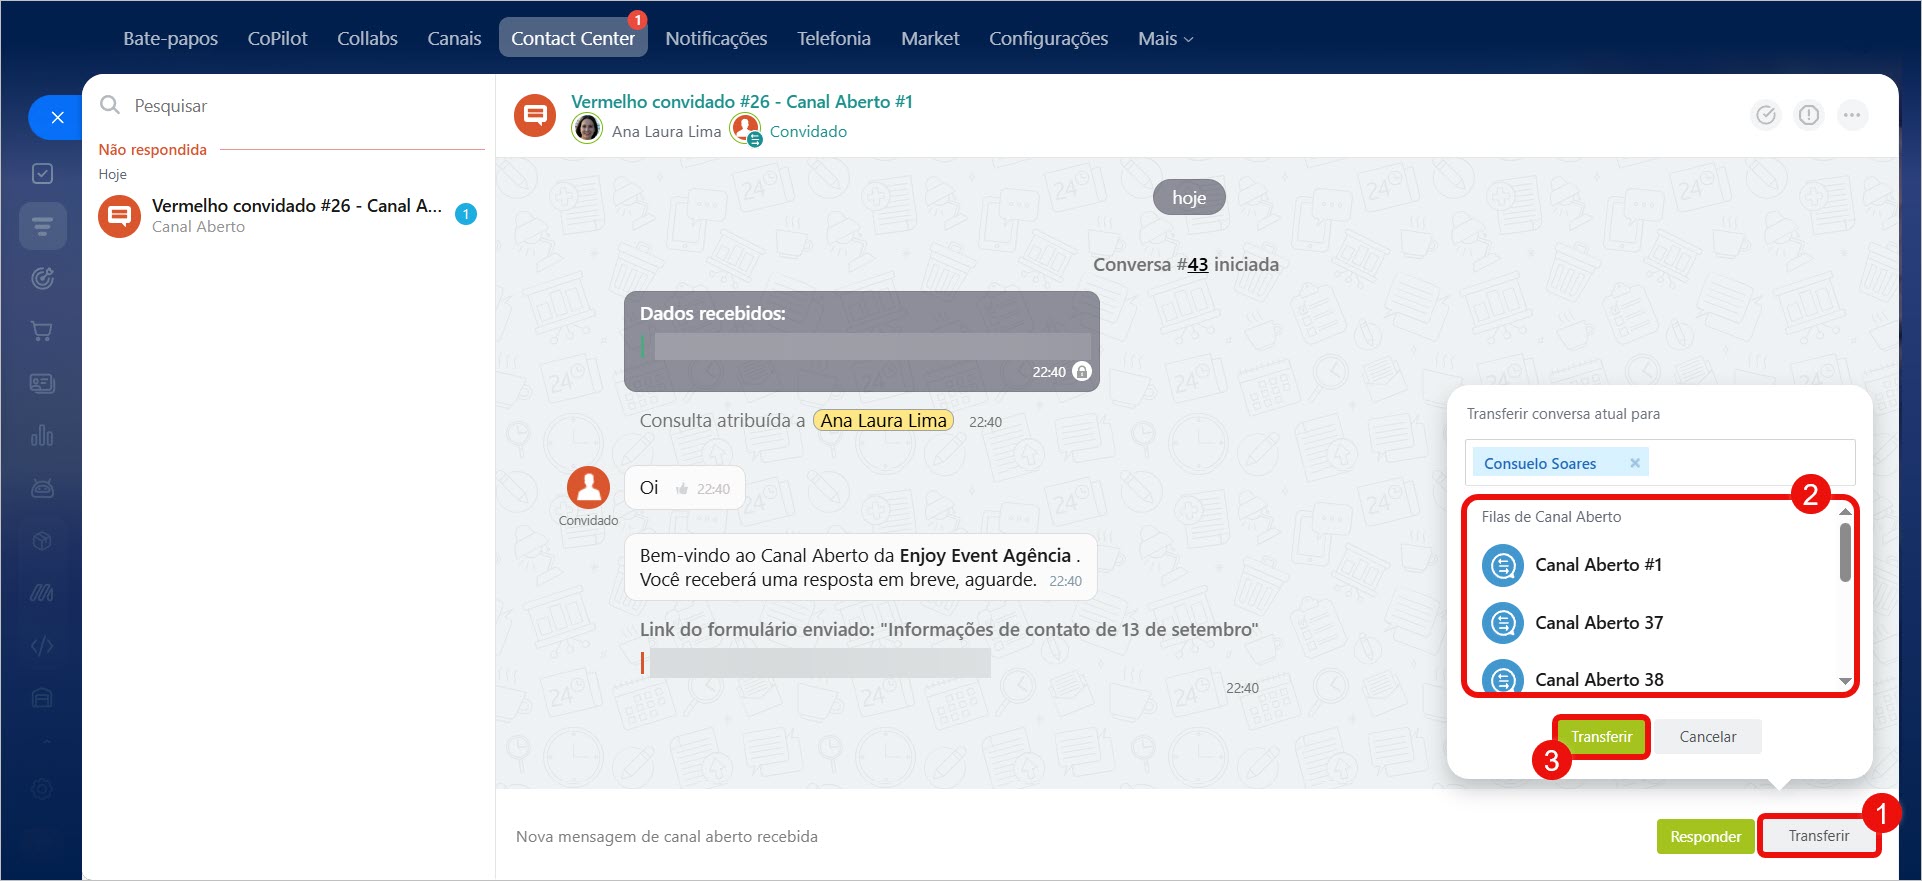Open the robot automation icon in sidebar
Viewport: 1922px width, 881px height.
click(42, 488)
